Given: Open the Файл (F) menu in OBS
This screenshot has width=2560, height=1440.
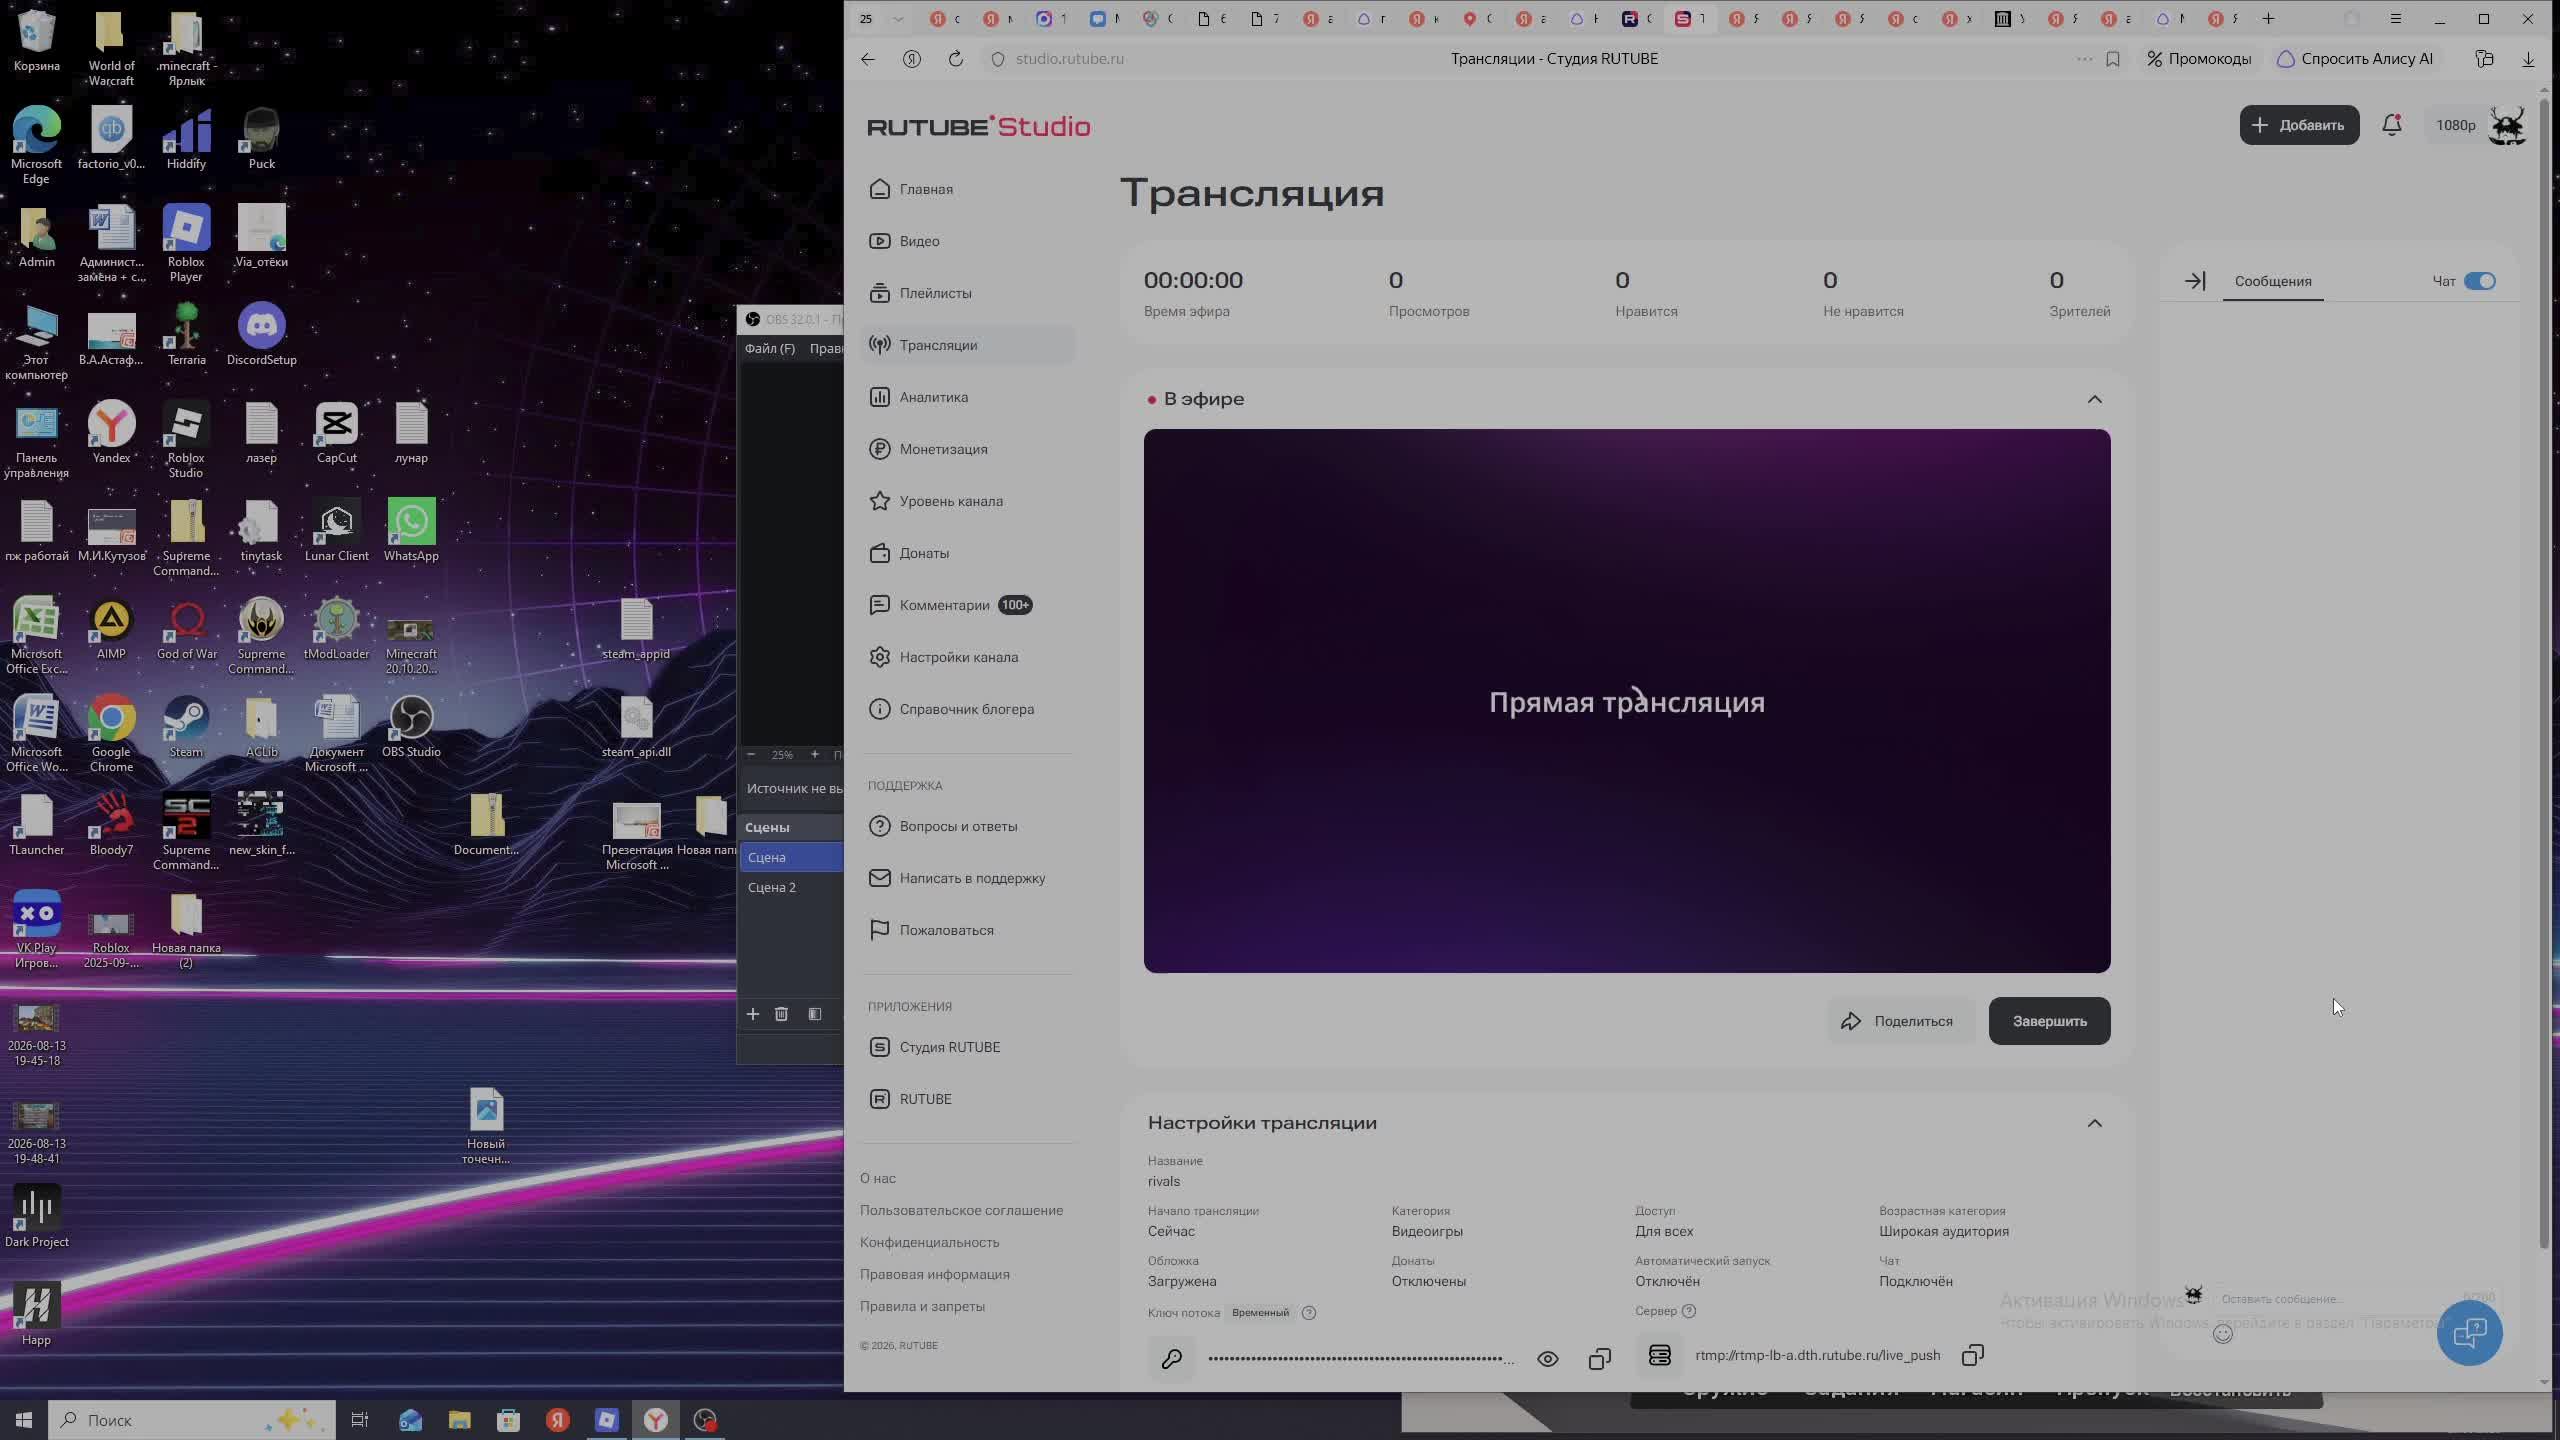Looking at the screenshot, I should 769,348.
